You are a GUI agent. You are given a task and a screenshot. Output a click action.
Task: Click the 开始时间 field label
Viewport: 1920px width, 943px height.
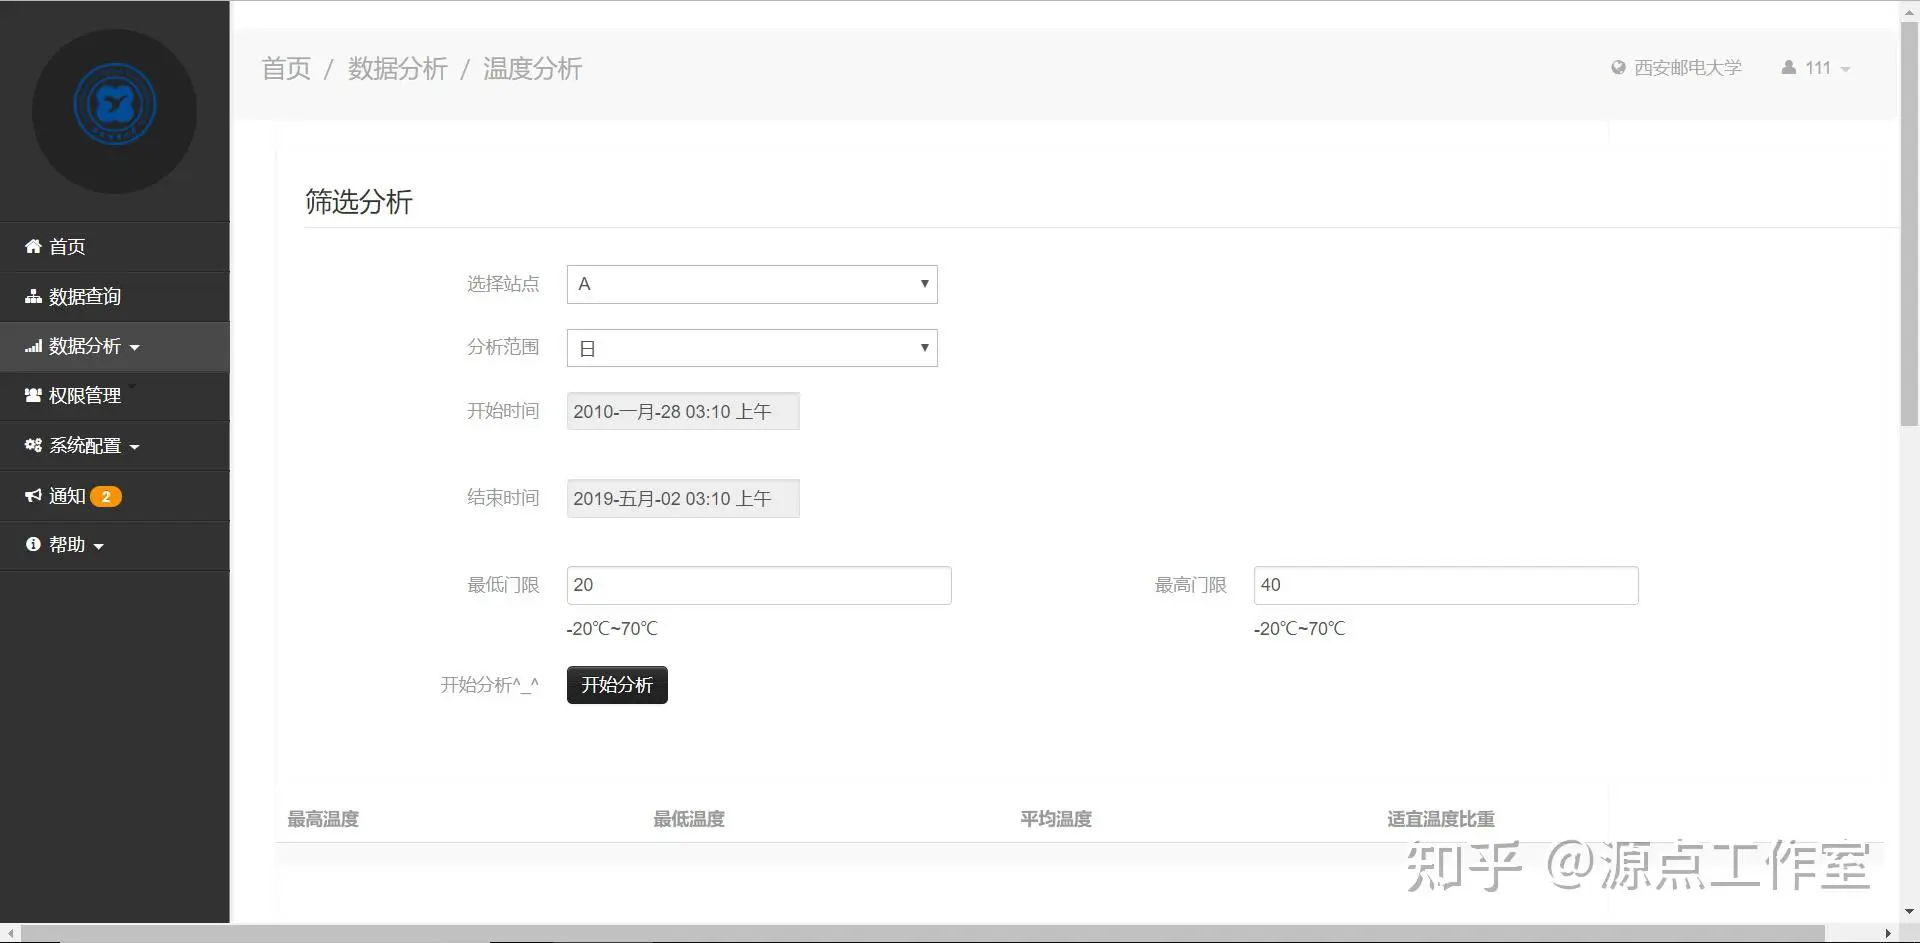(x=503, y=411)
